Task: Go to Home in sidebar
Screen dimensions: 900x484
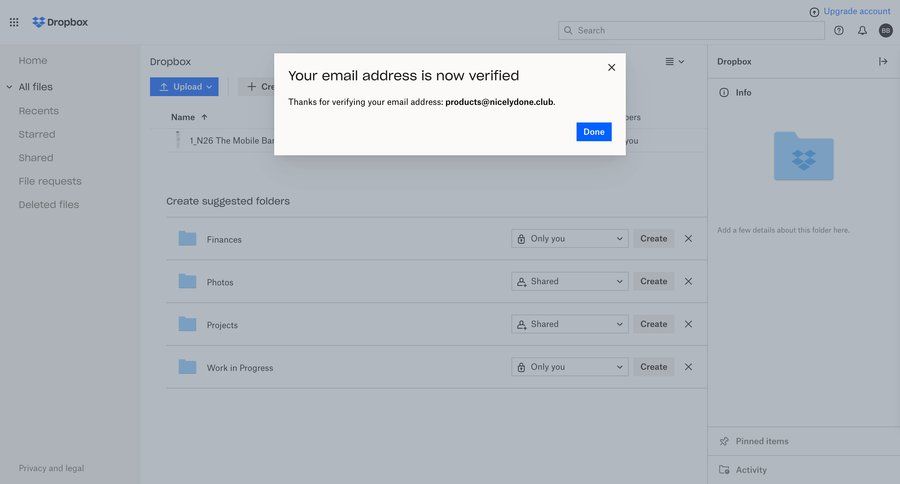Action: point(33,60)
